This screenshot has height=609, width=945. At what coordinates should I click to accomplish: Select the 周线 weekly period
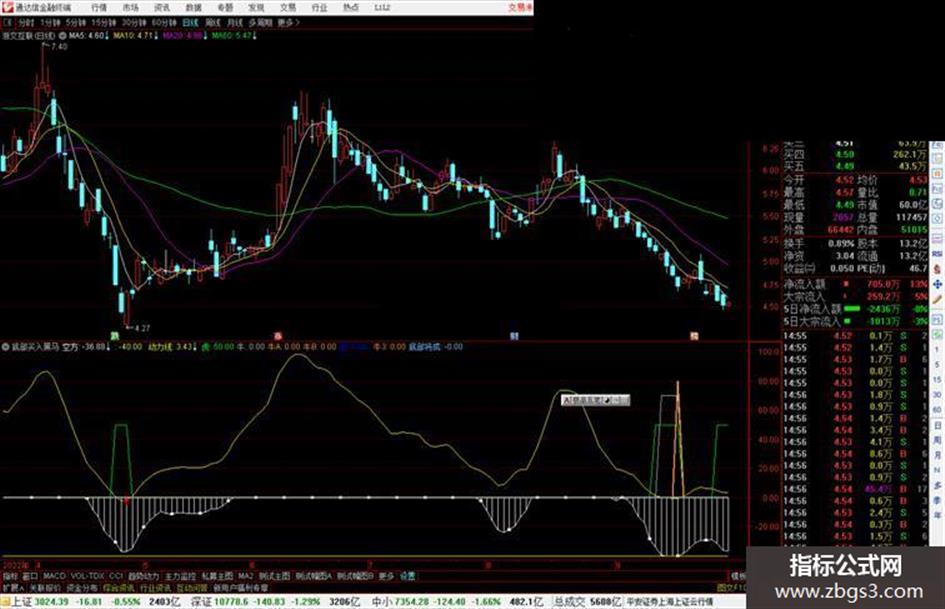pos(213,23)
